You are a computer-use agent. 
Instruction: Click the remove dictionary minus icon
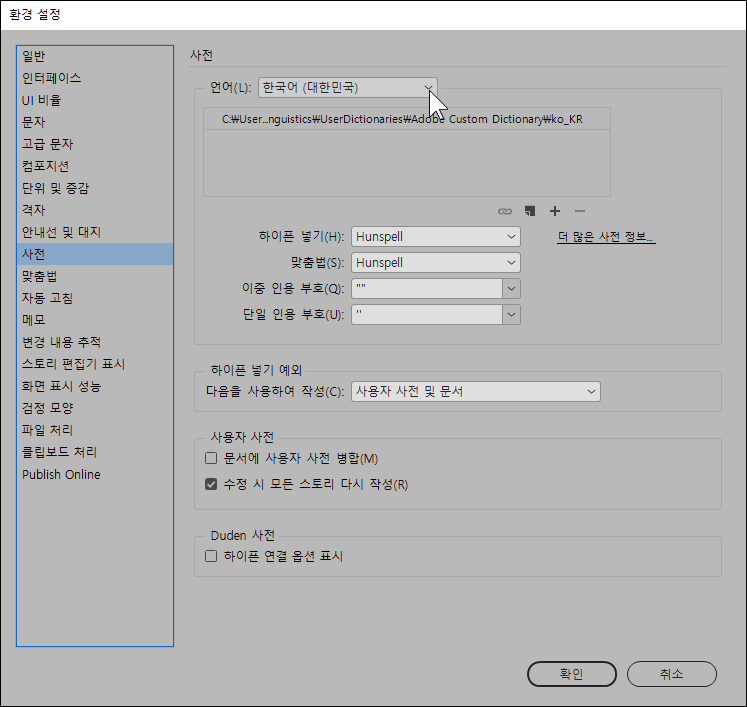[579, 211]
